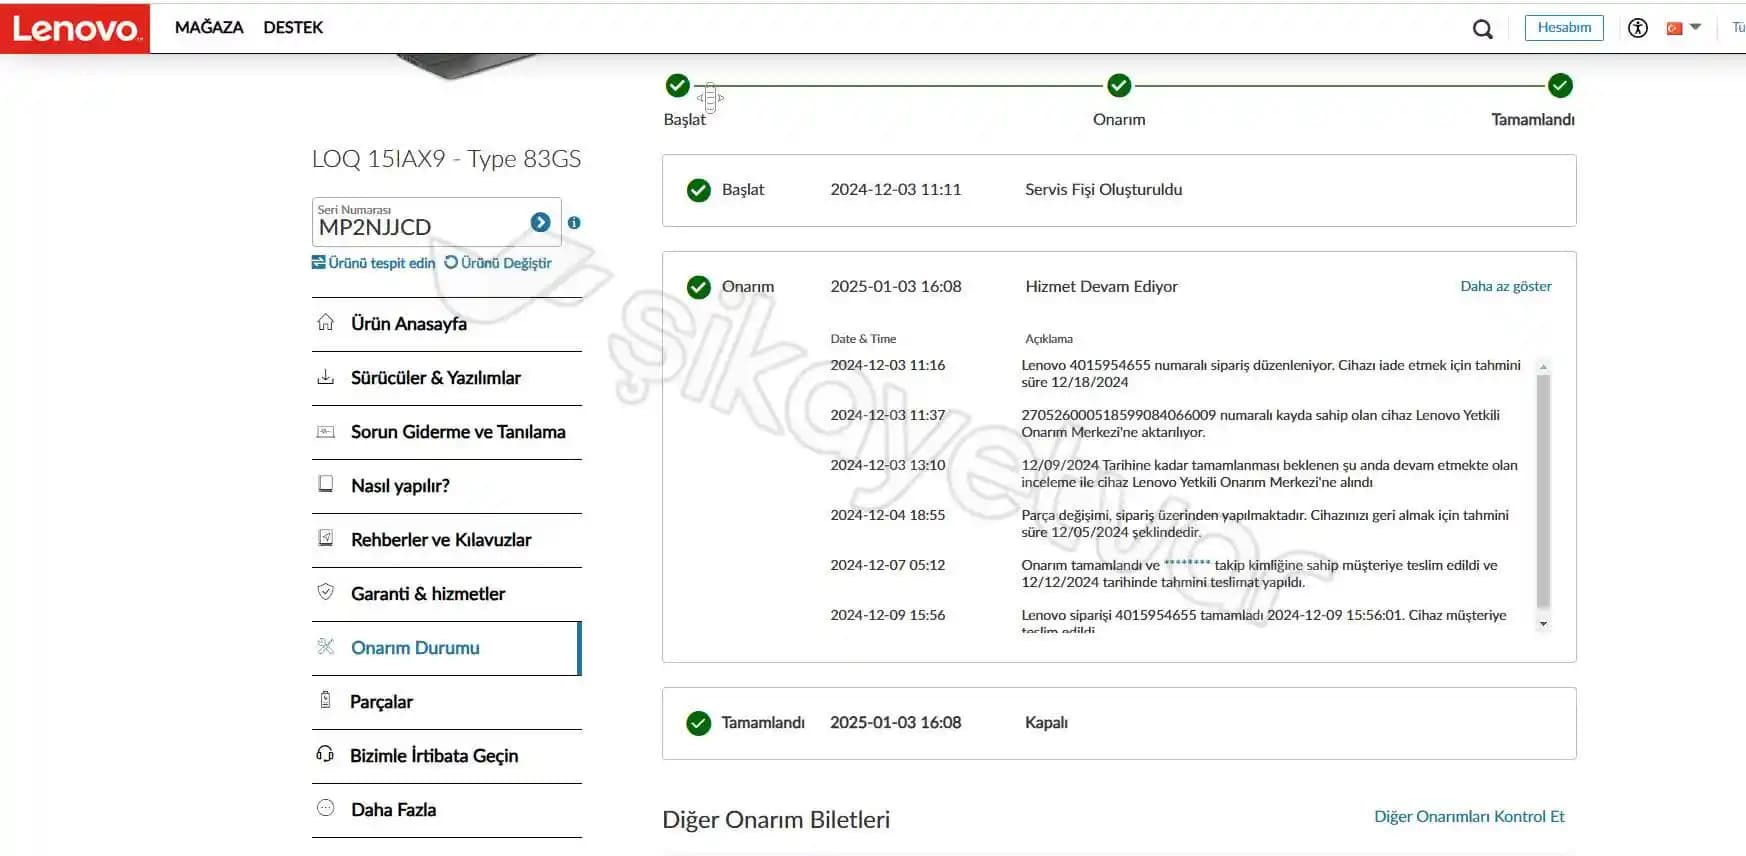
Task: Click the Ürünü tespit edin detect icon
Action: click(318, 262)
